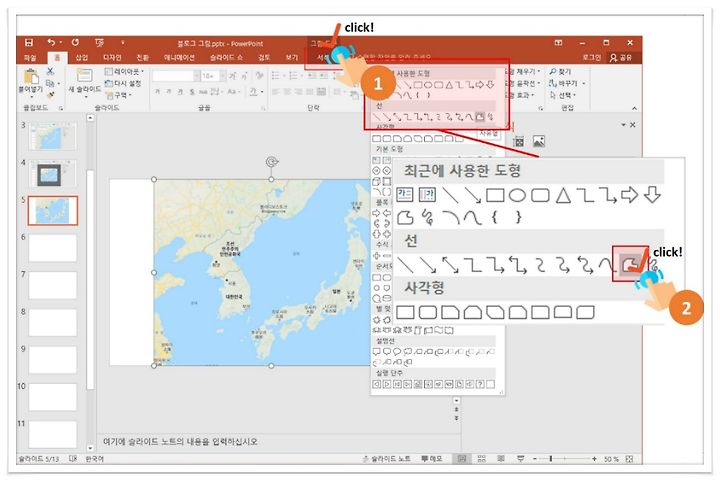Open the 선택 select dropdown in editing group
Image resolution: width=720 pixels, height=480 pixels.
(x=562, y=95)
